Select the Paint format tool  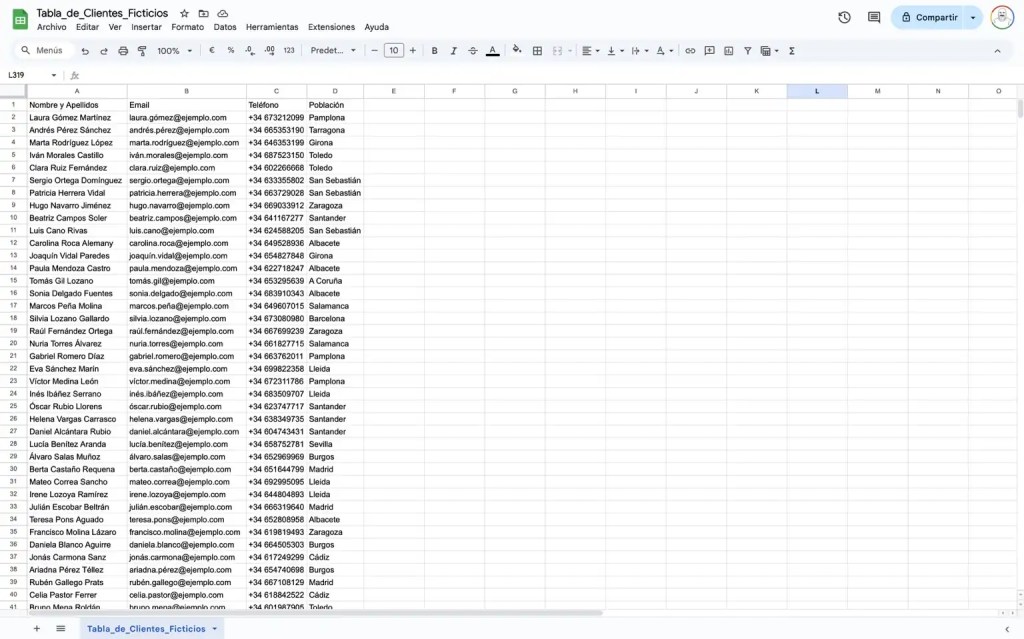pyautogui.click(x=140, y=49)
